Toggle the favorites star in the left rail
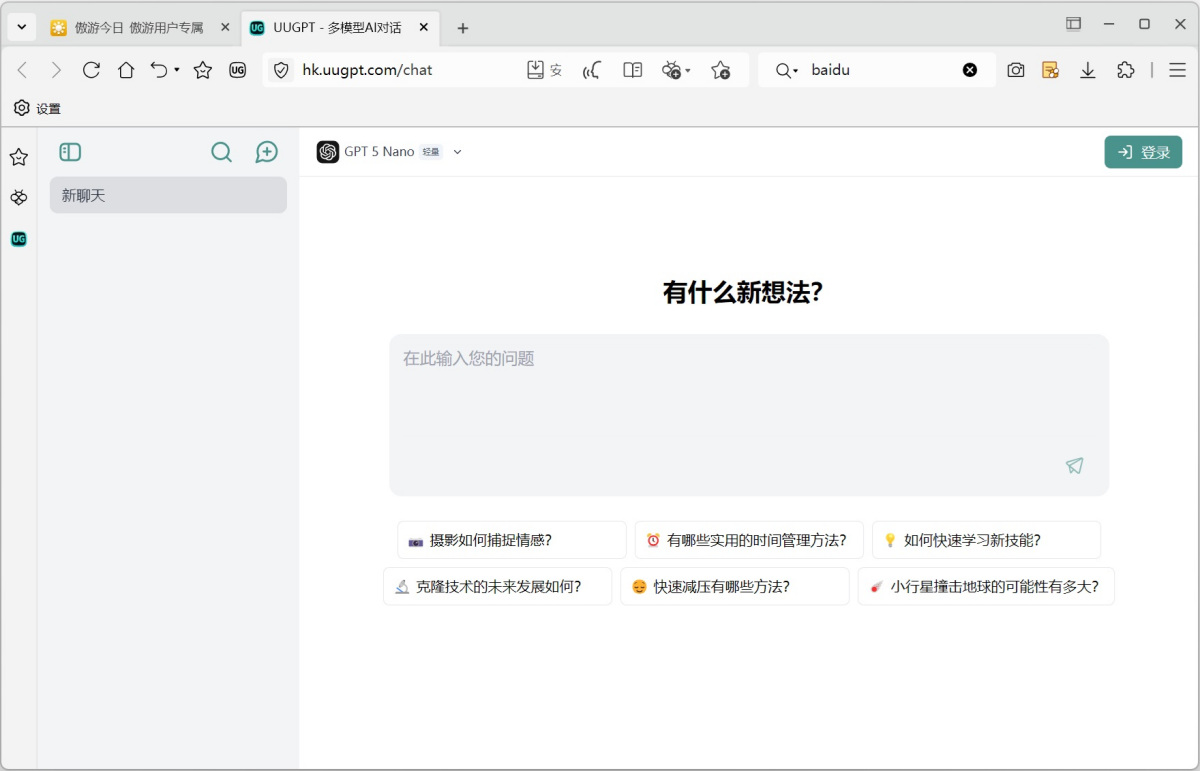The width and height of the screenshot is (1200, 771). 18,156
